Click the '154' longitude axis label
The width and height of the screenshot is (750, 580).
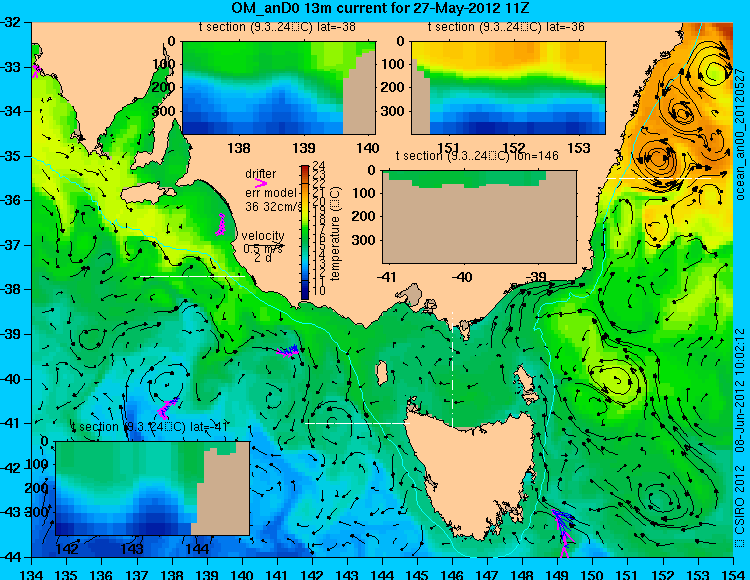(x=733, y=574)
